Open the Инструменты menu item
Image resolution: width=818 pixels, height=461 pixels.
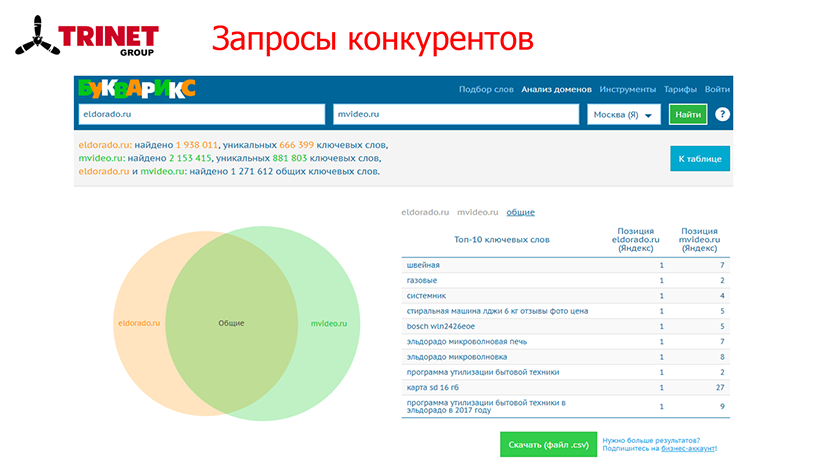[628, 89]
